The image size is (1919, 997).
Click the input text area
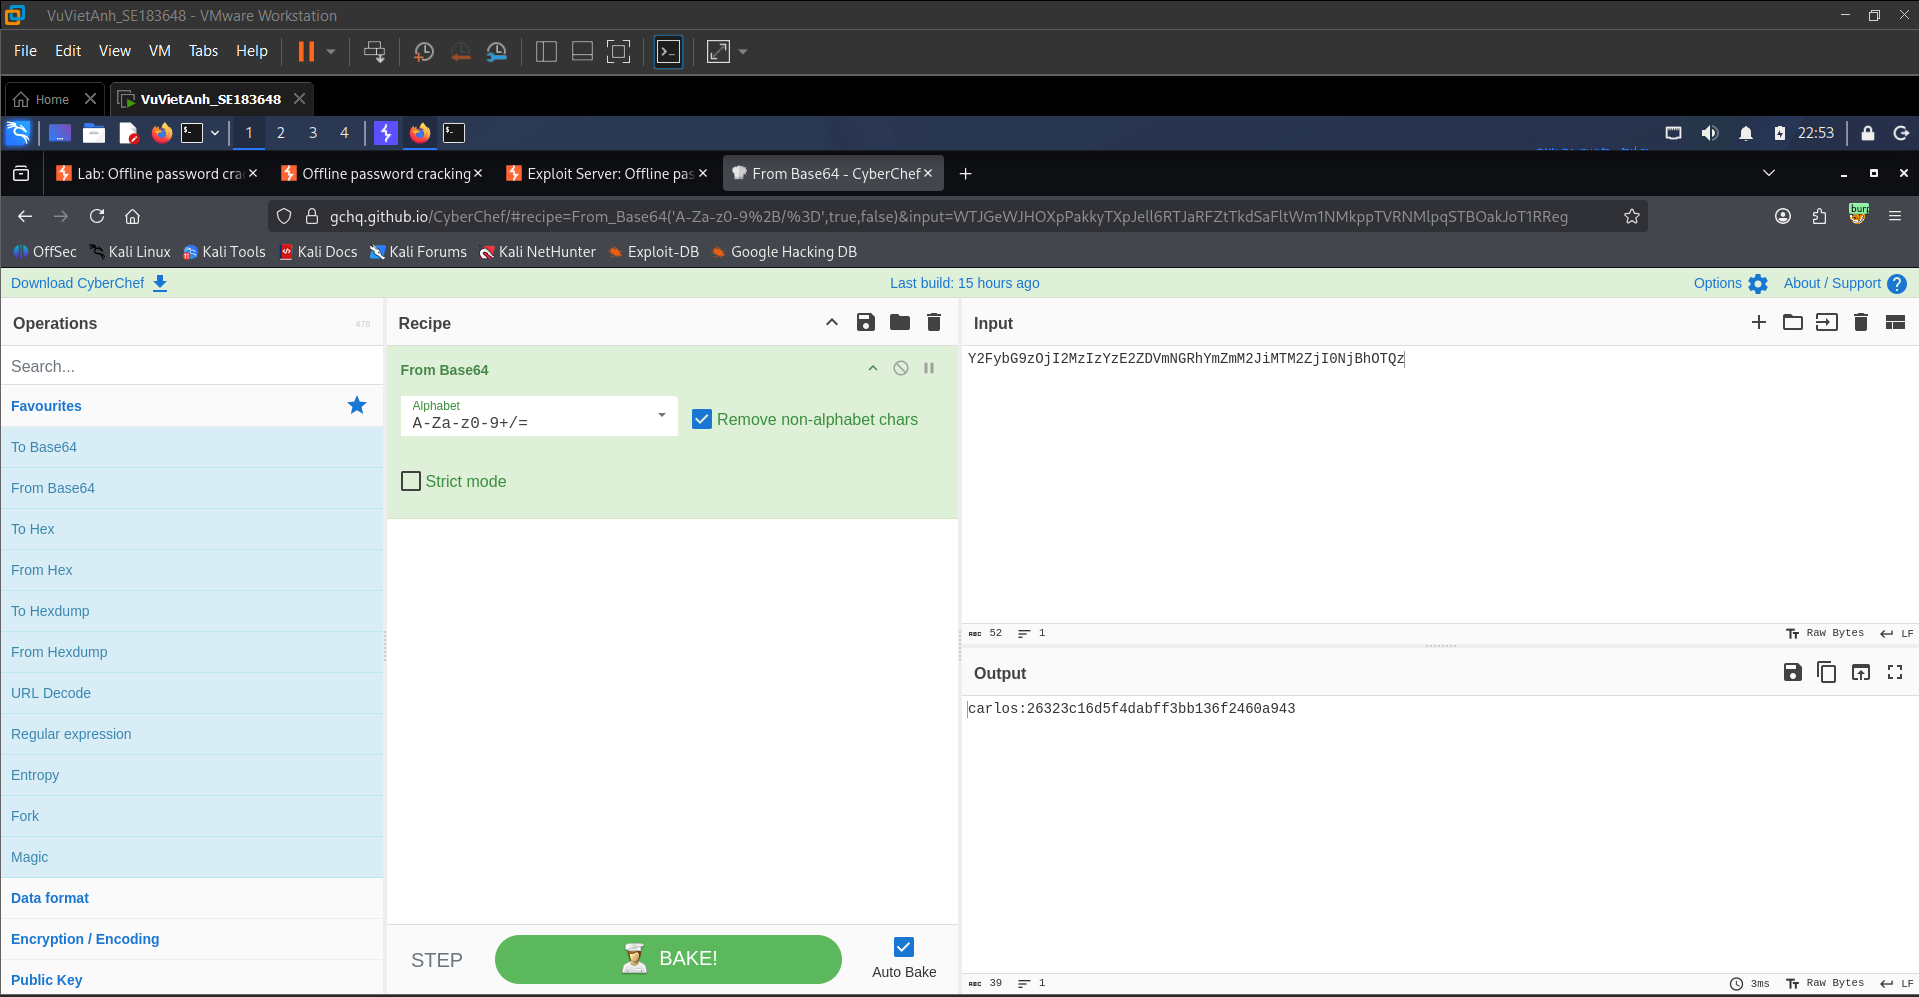pyautogui.click(x=1440, y=485)
